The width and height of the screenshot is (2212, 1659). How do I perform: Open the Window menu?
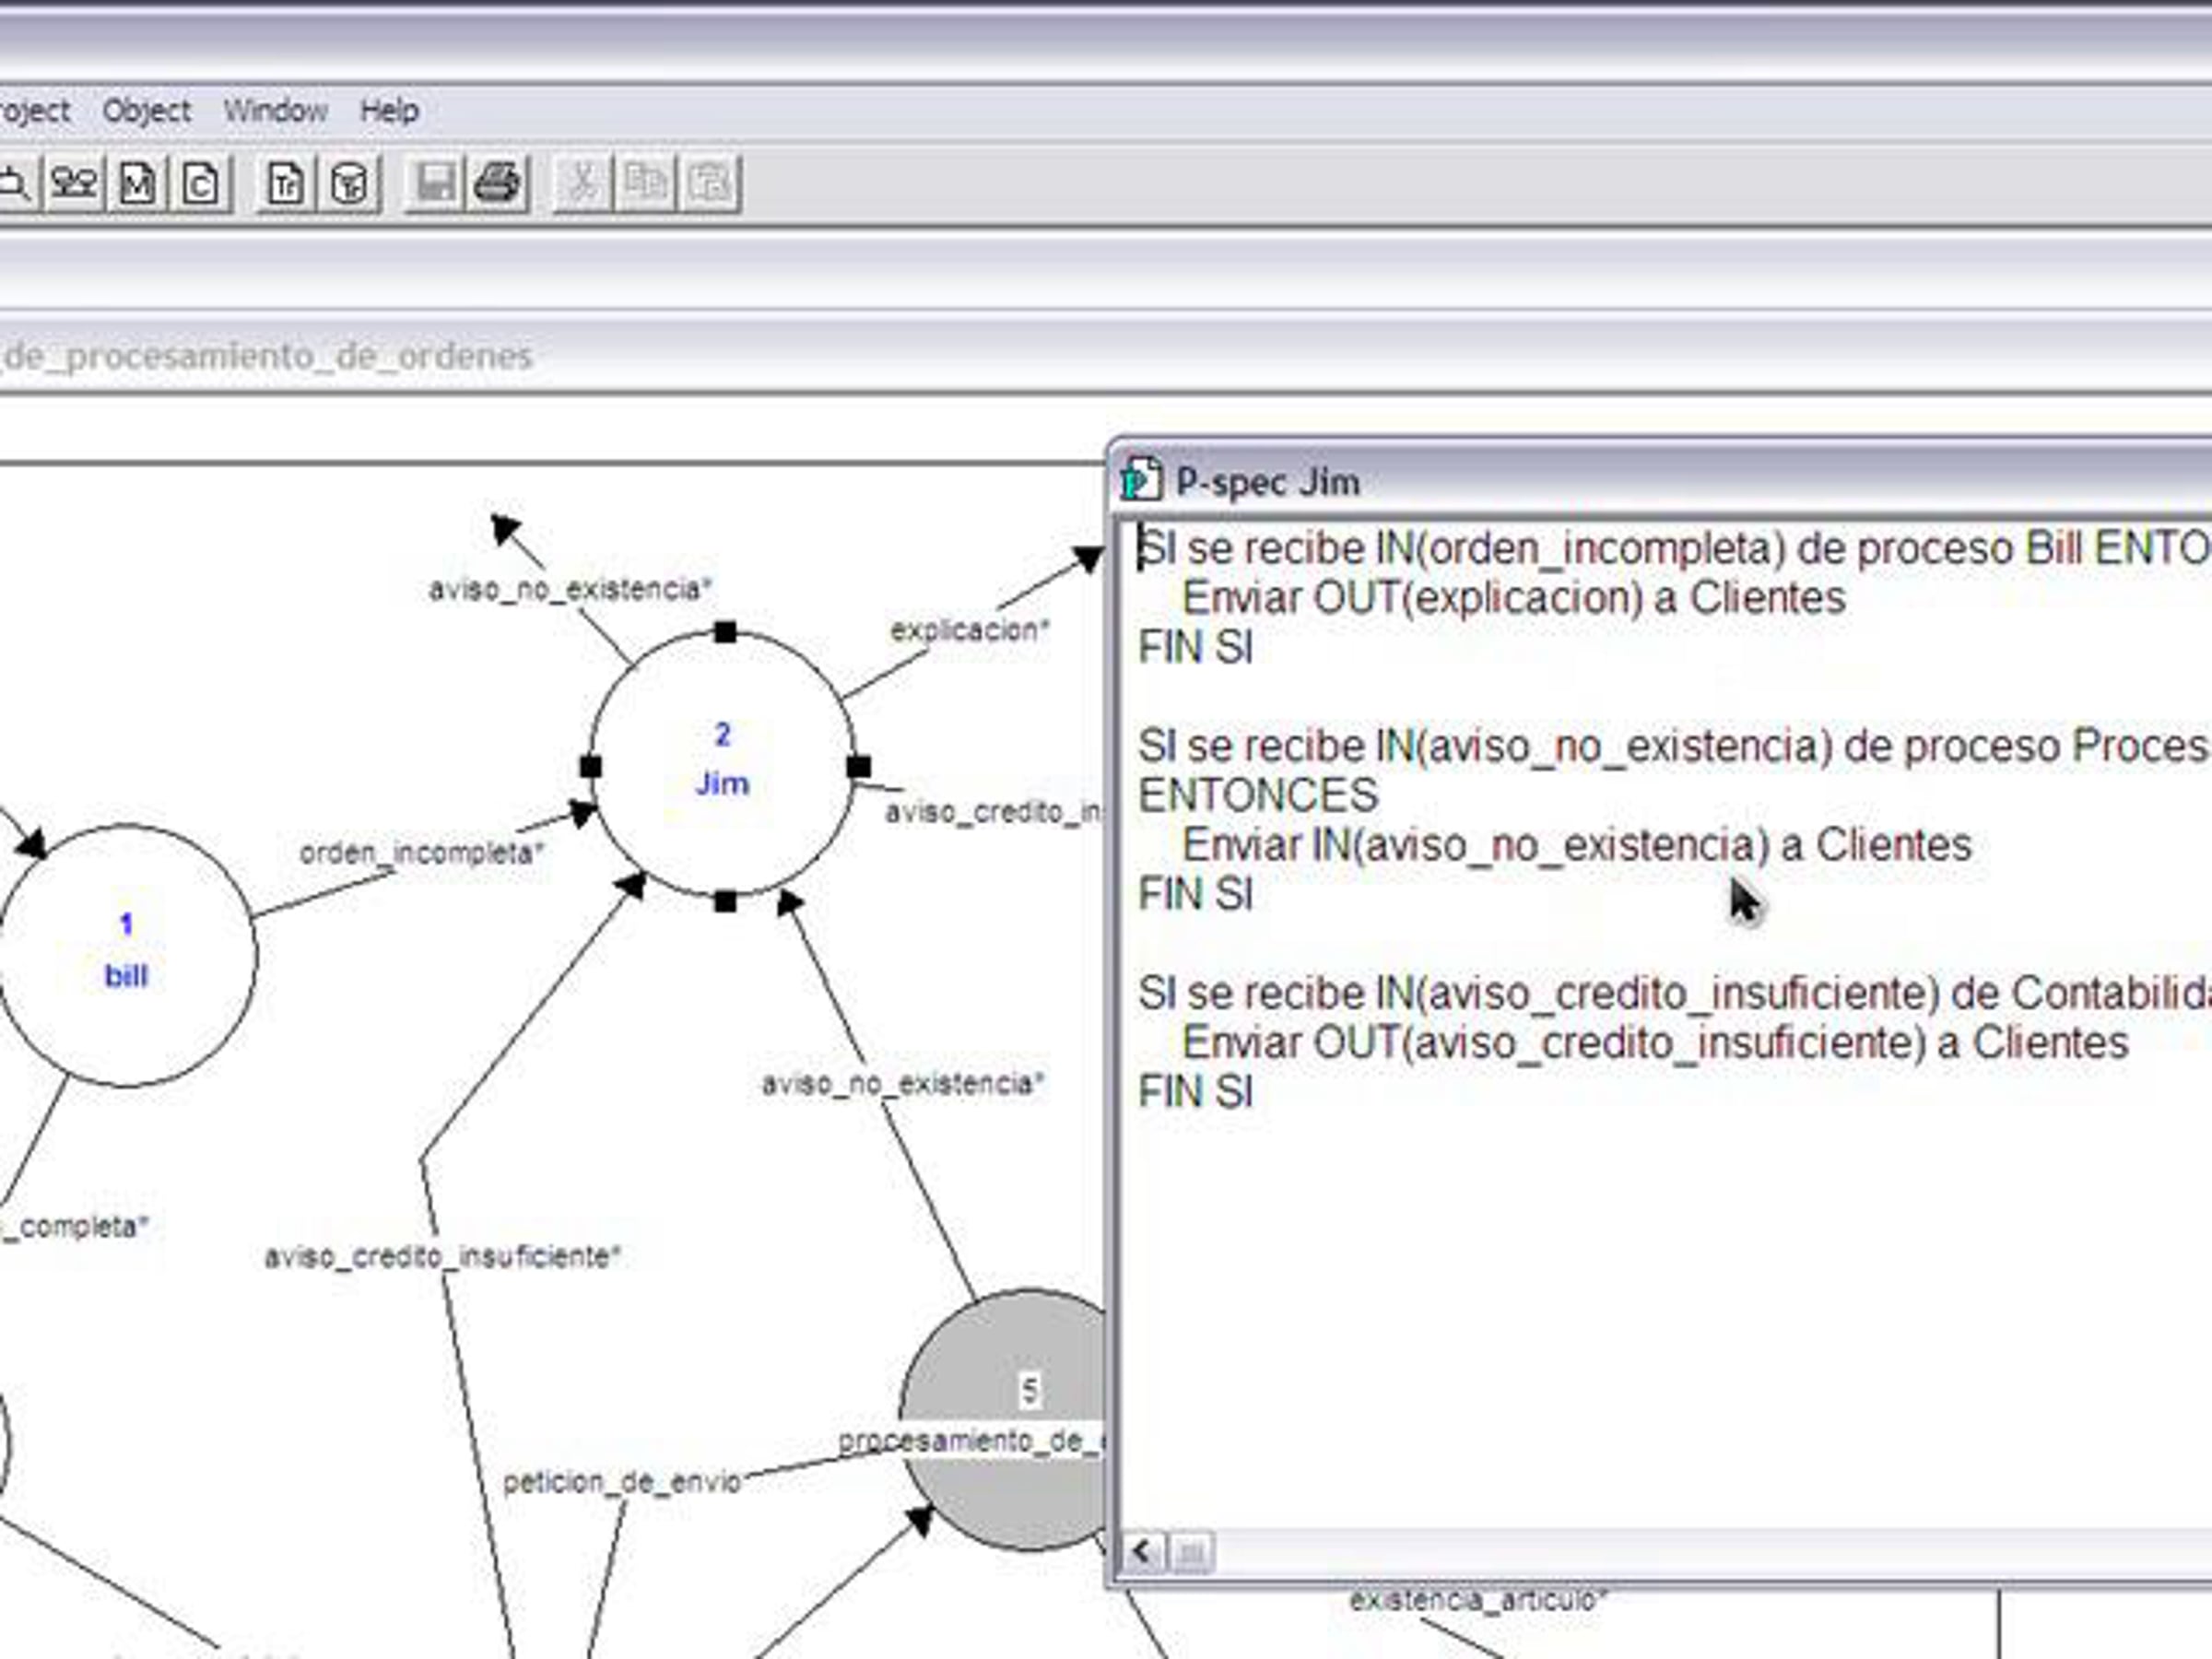(275, 111)
